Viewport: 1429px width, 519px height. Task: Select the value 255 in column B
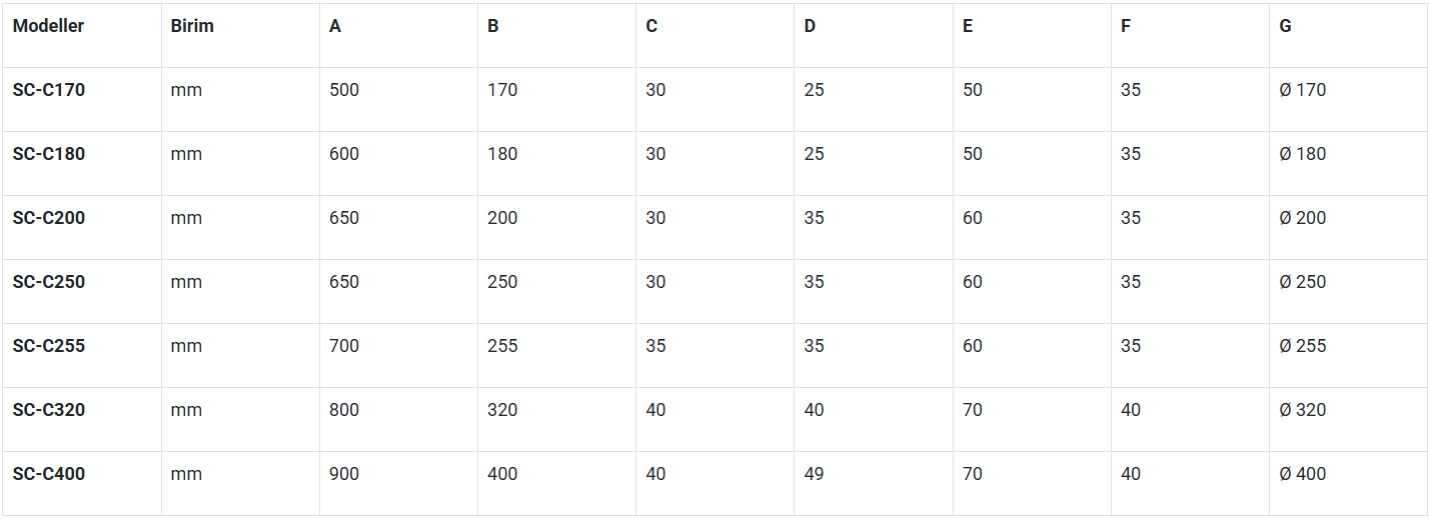pyautogui.click(x=502, y=346)
